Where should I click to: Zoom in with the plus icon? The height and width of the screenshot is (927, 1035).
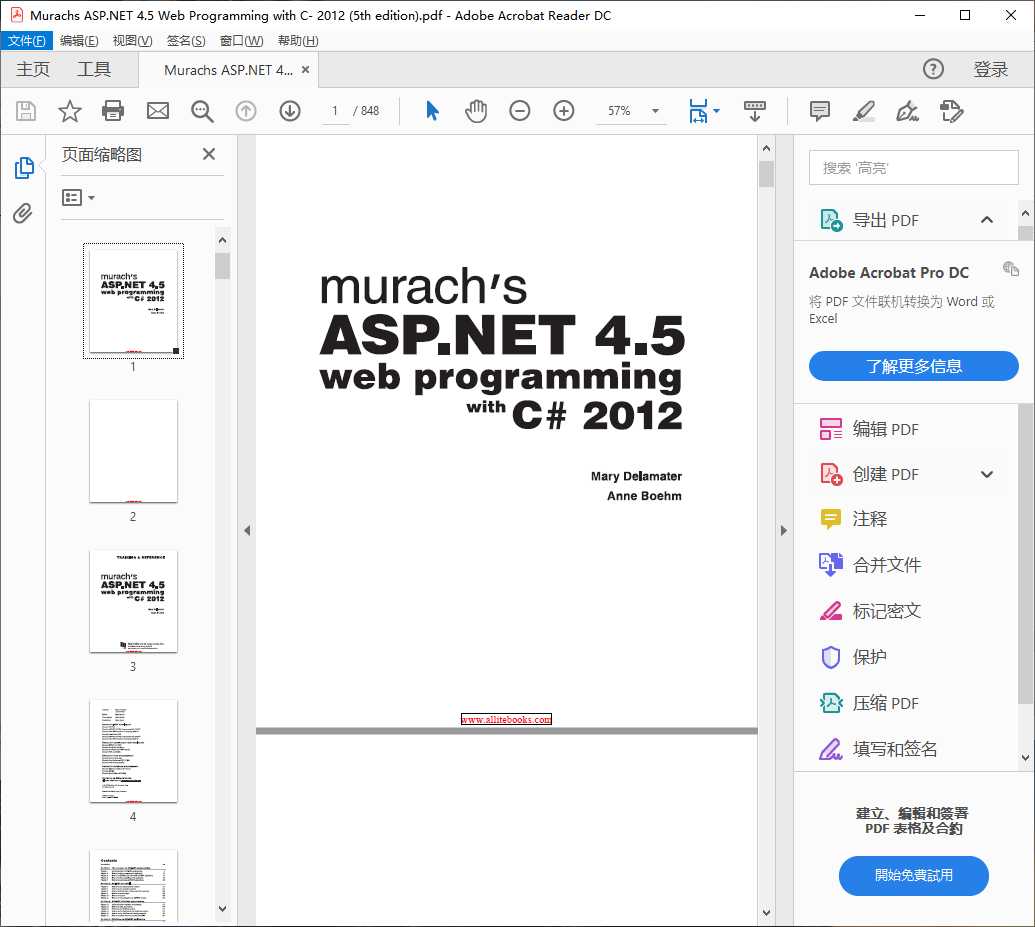pyautogui.click(x=563, y=111)
